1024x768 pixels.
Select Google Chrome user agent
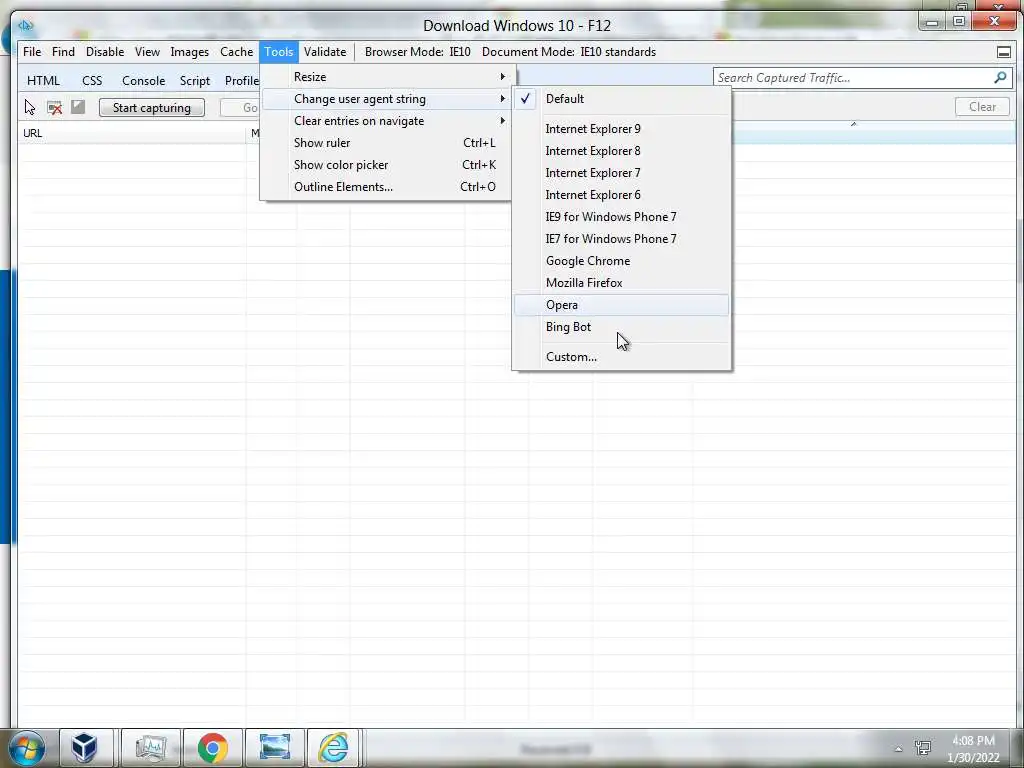621,261
